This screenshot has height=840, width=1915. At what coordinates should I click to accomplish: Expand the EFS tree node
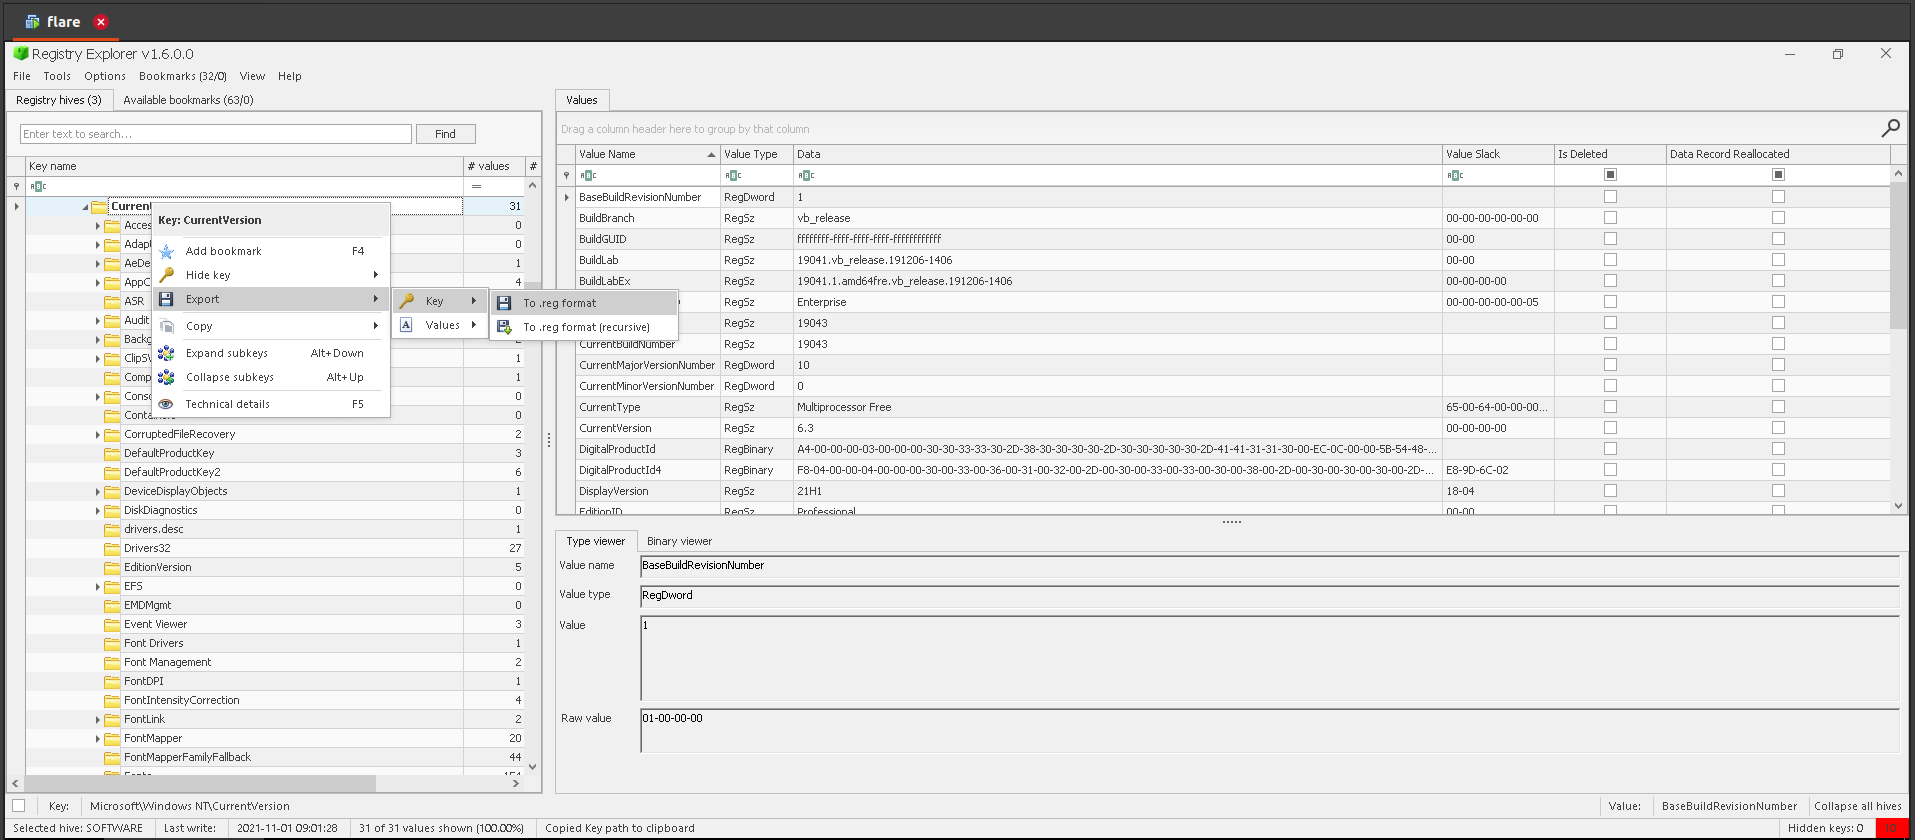tap(98, 587)
